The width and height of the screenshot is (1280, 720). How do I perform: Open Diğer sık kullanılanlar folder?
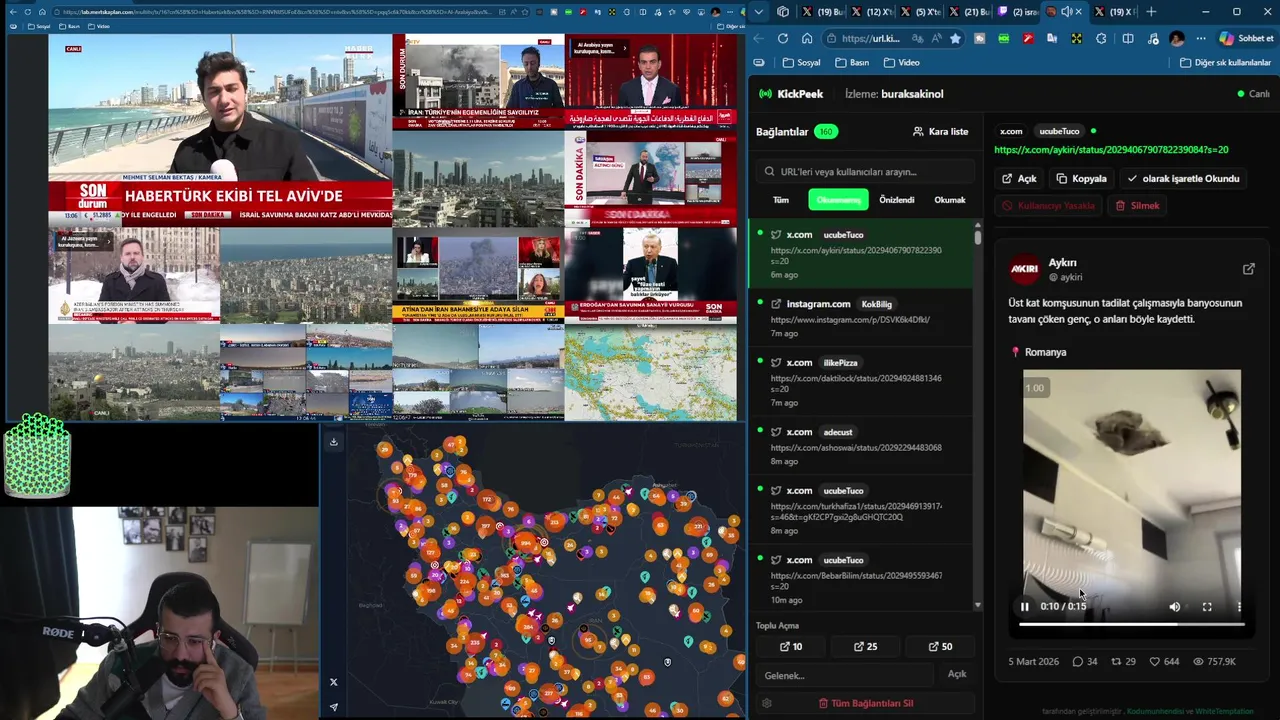coord(1225,62)
